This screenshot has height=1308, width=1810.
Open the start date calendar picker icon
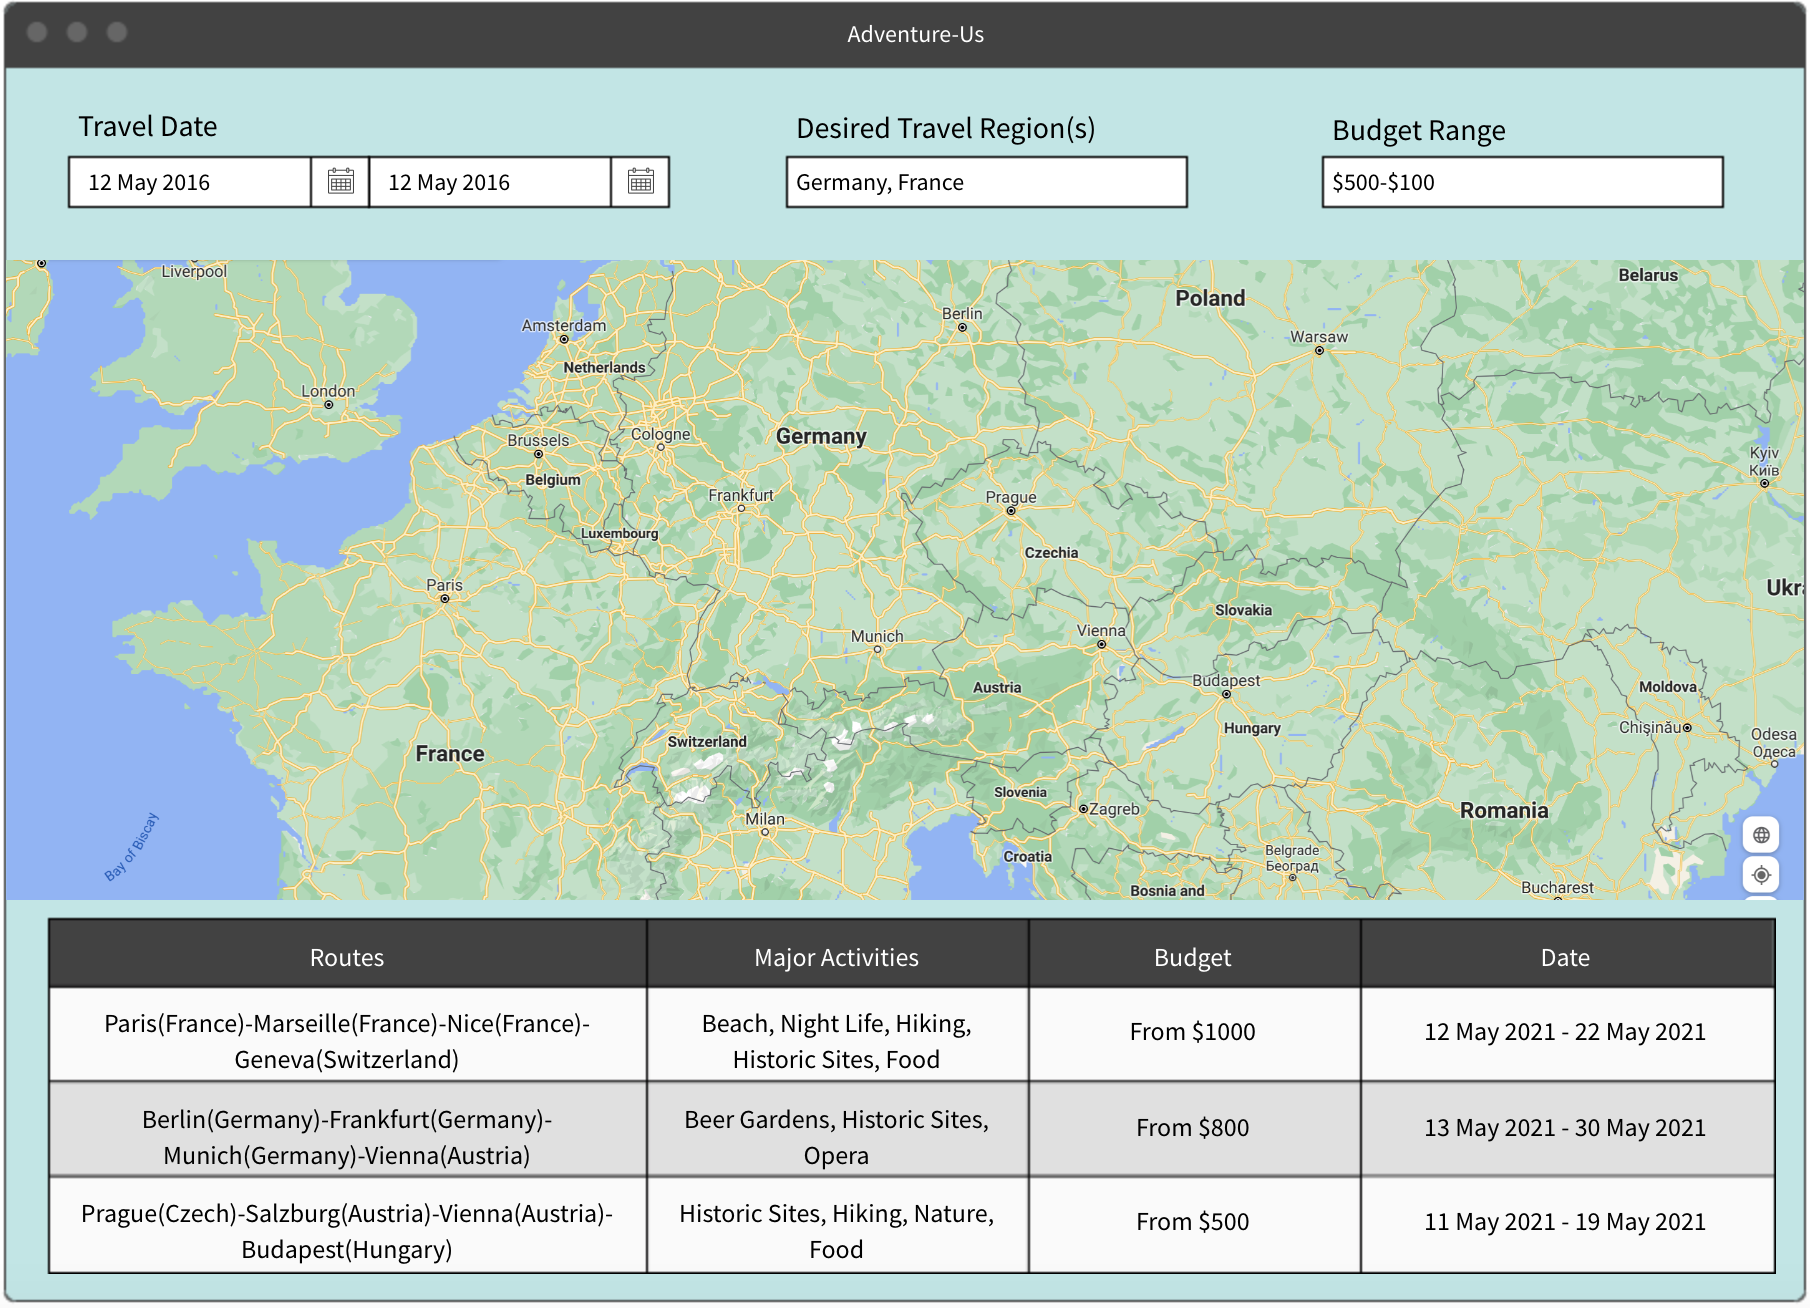point(341,182)
